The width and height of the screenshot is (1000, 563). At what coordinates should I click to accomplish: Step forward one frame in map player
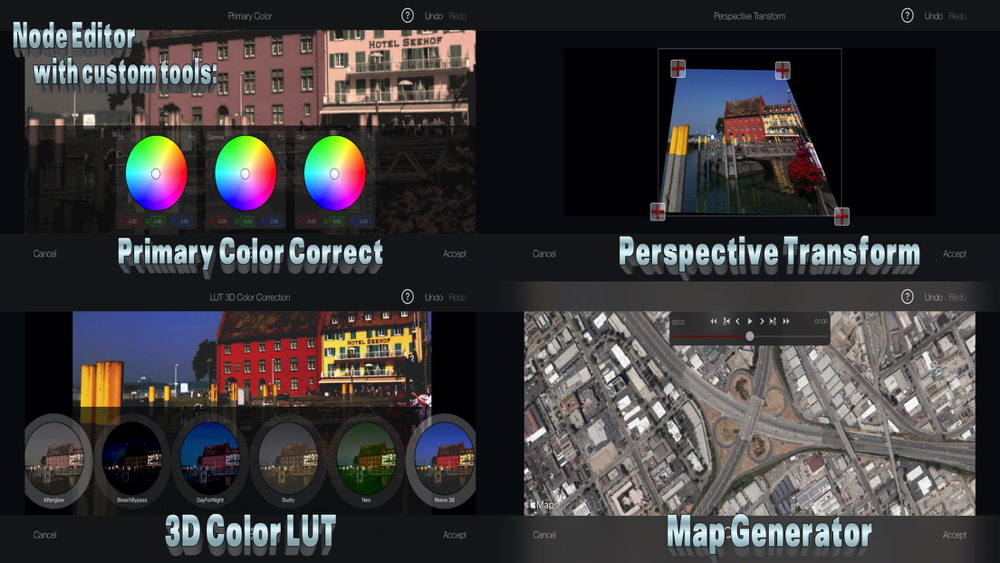pos(761,321)
